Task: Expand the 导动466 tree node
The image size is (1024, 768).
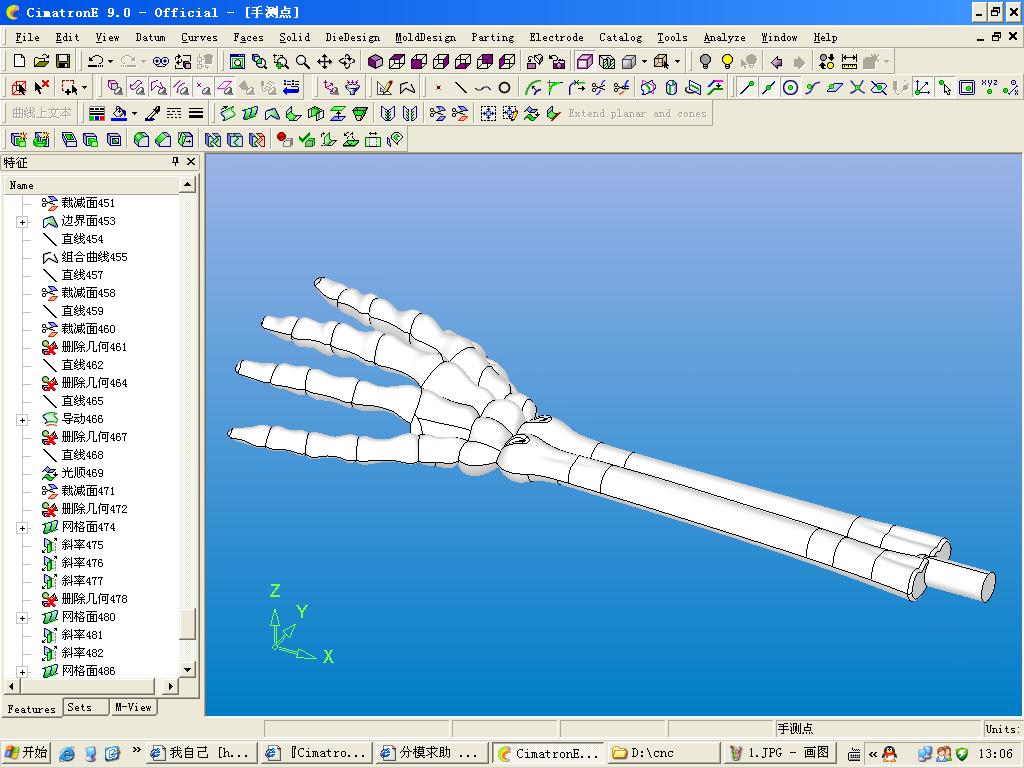Action: coord(22,420)
